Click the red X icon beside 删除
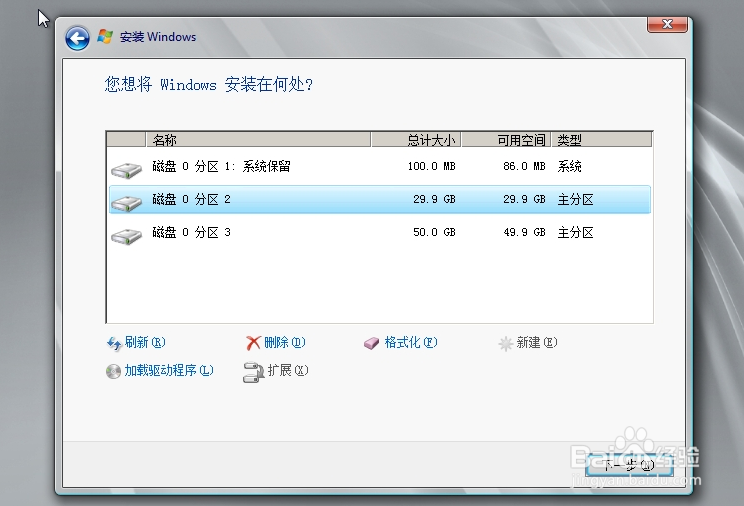Image resolution: width=744 pixels, height=506 pixels. (x=253, y=343)
